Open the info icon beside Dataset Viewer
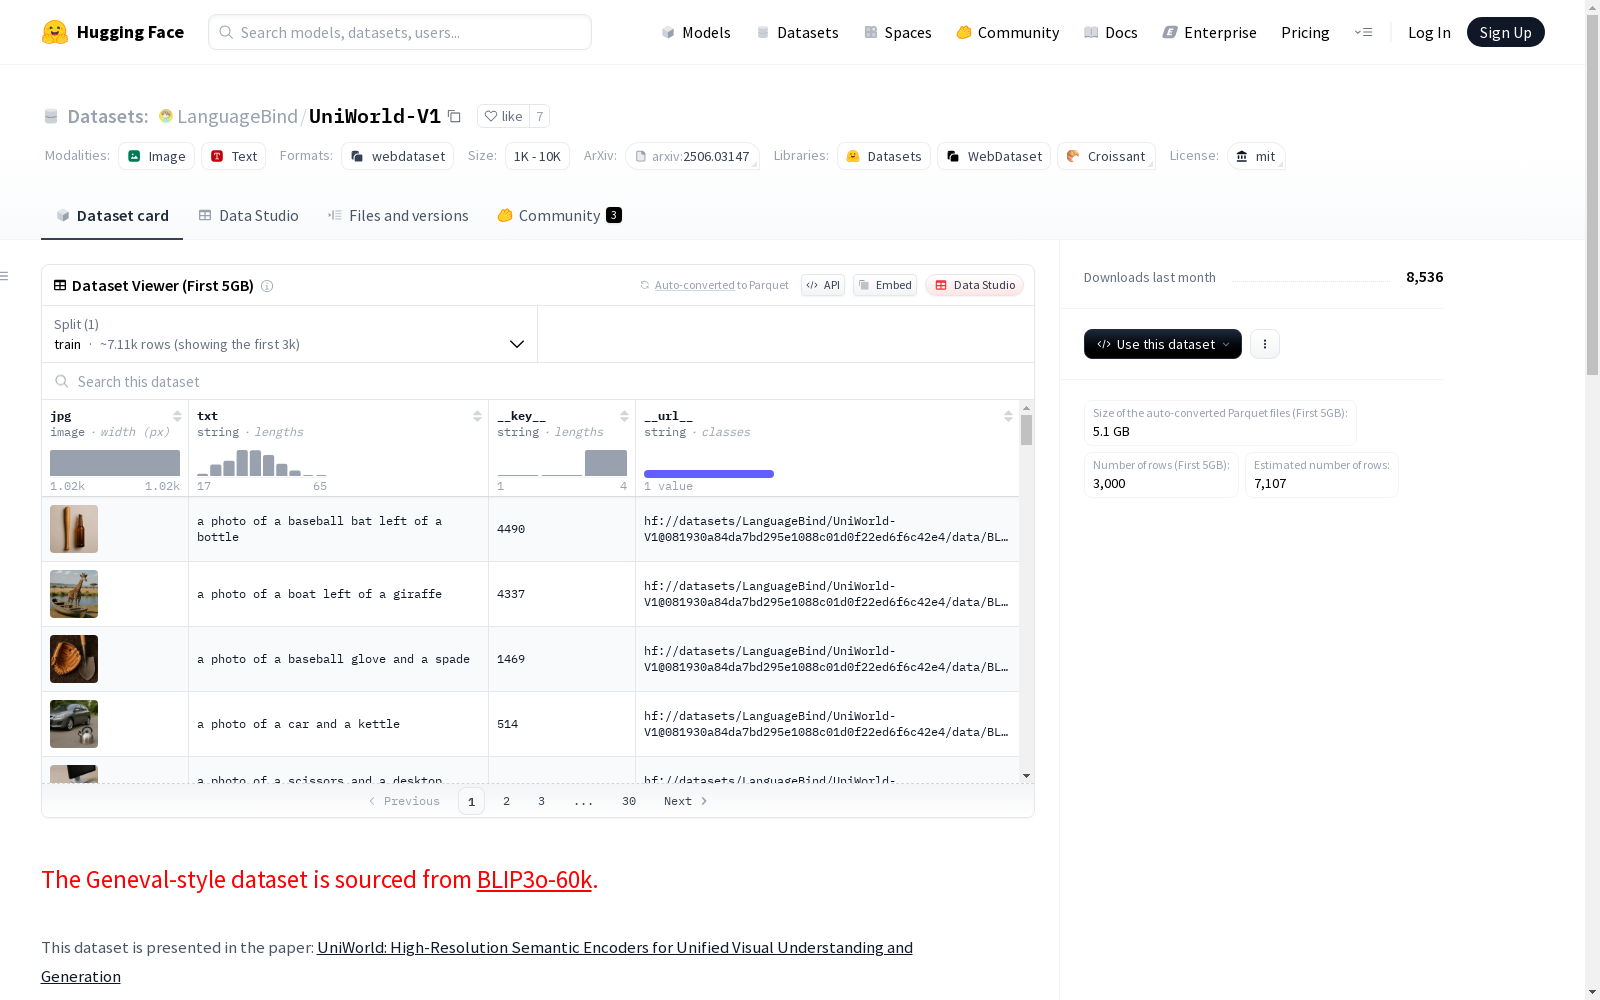This screenshot has width=1600, height=1000. [x=267, y=286]
